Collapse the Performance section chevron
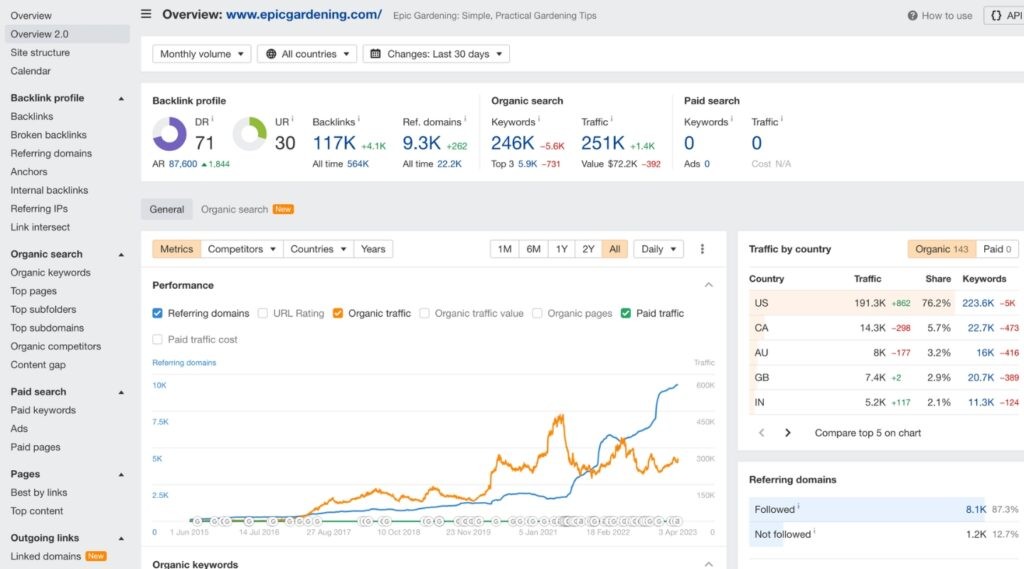 coord(709,285)
